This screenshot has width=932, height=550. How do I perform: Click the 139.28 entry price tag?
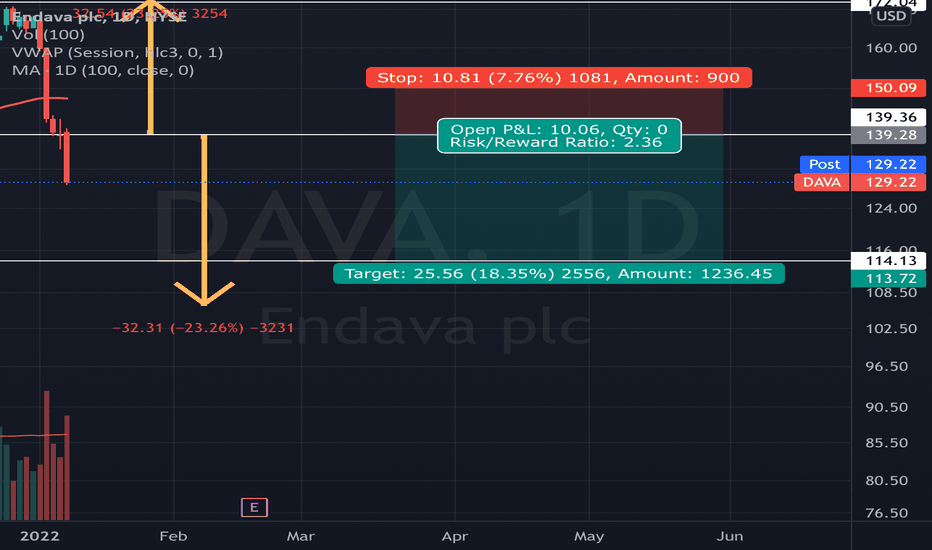pos(888,135)
